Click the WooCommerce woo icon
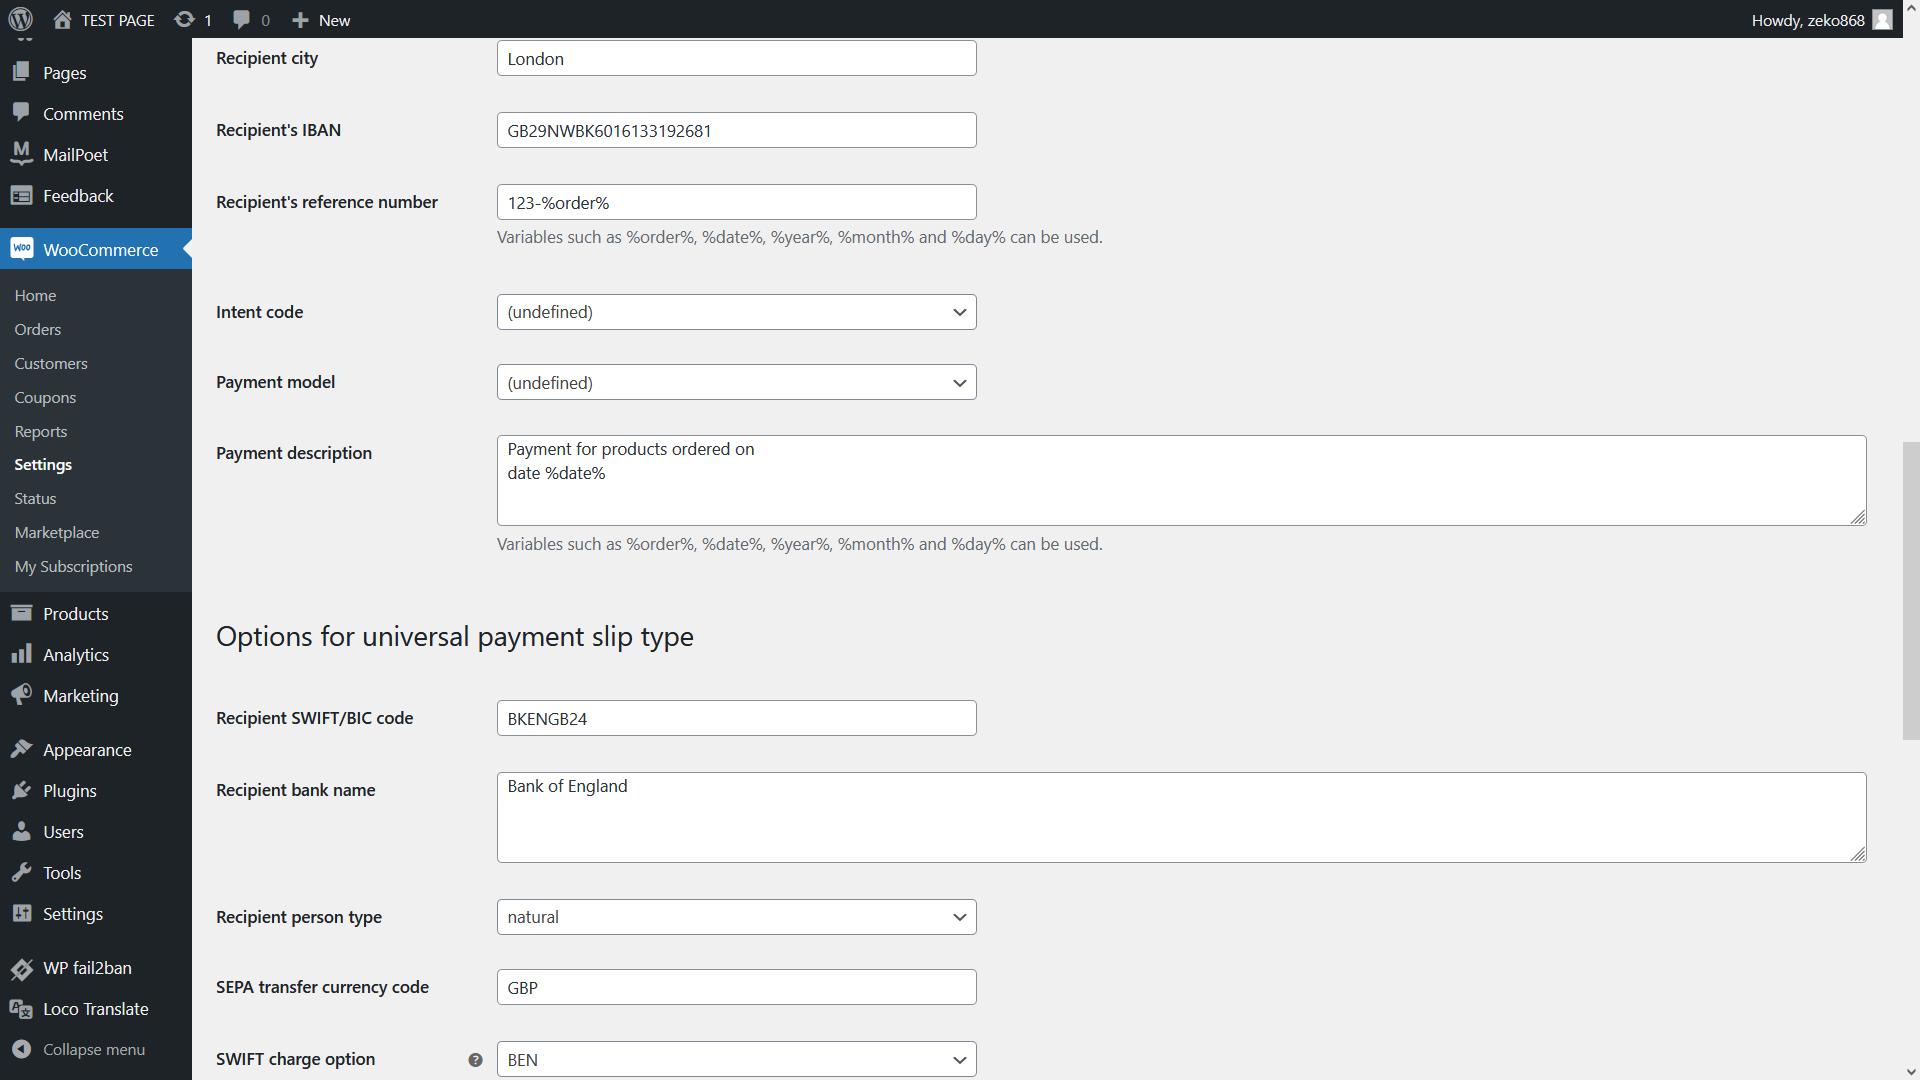 coord(21,248)
